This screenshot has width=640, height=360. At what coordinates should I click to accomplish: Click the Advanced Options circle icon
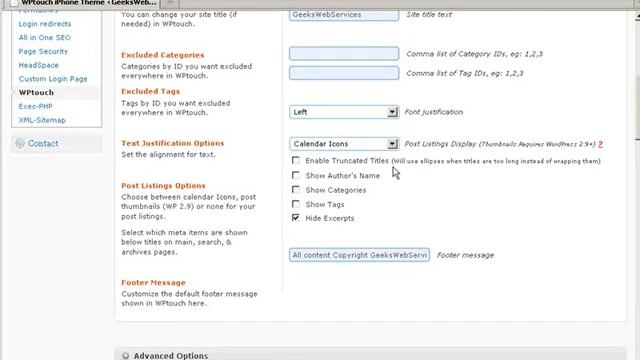pyautogui.click(x=125, y=356)
